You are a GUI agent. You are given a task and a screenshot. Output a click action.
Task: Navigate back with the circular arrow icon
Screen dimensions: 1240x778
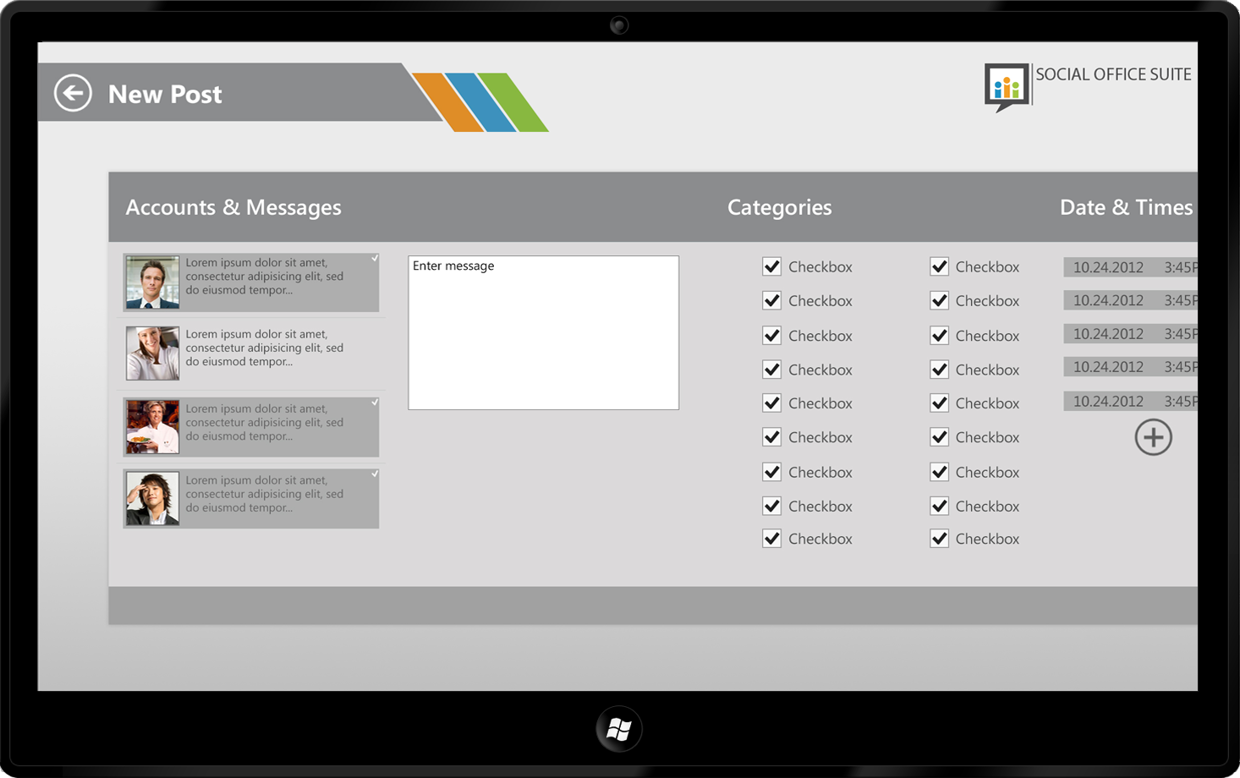71,92
